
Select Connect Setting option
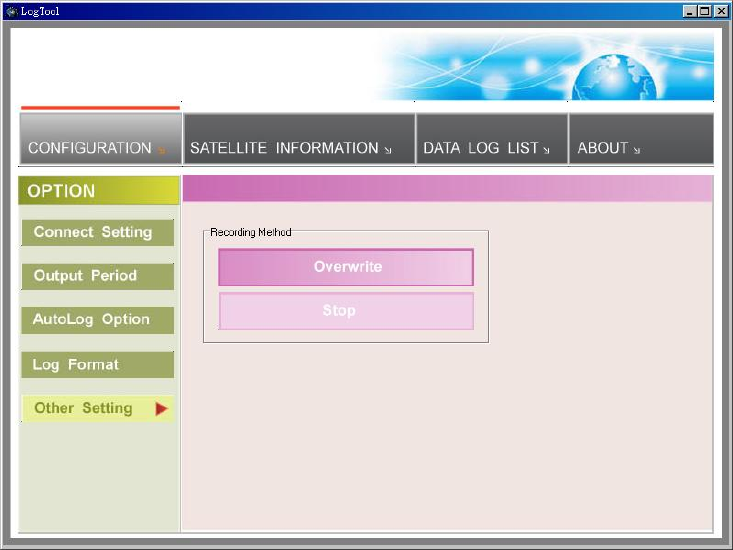[98, 232]
